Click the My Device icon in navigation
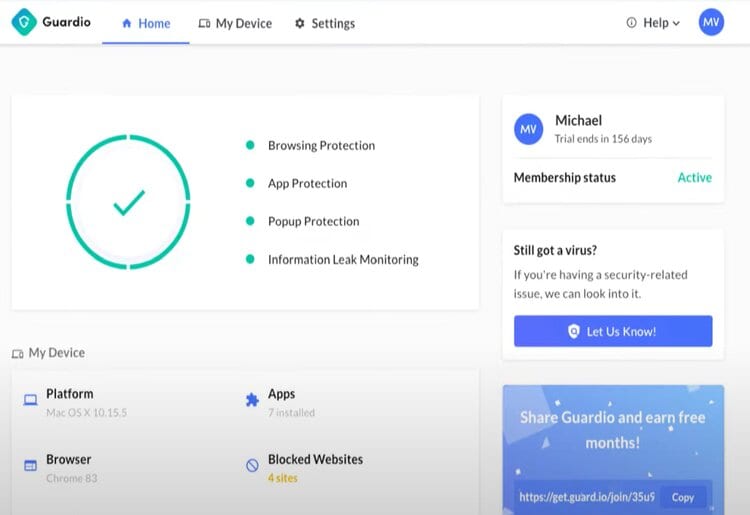Viewport: 750px width, 515px height. click(204, 23)
